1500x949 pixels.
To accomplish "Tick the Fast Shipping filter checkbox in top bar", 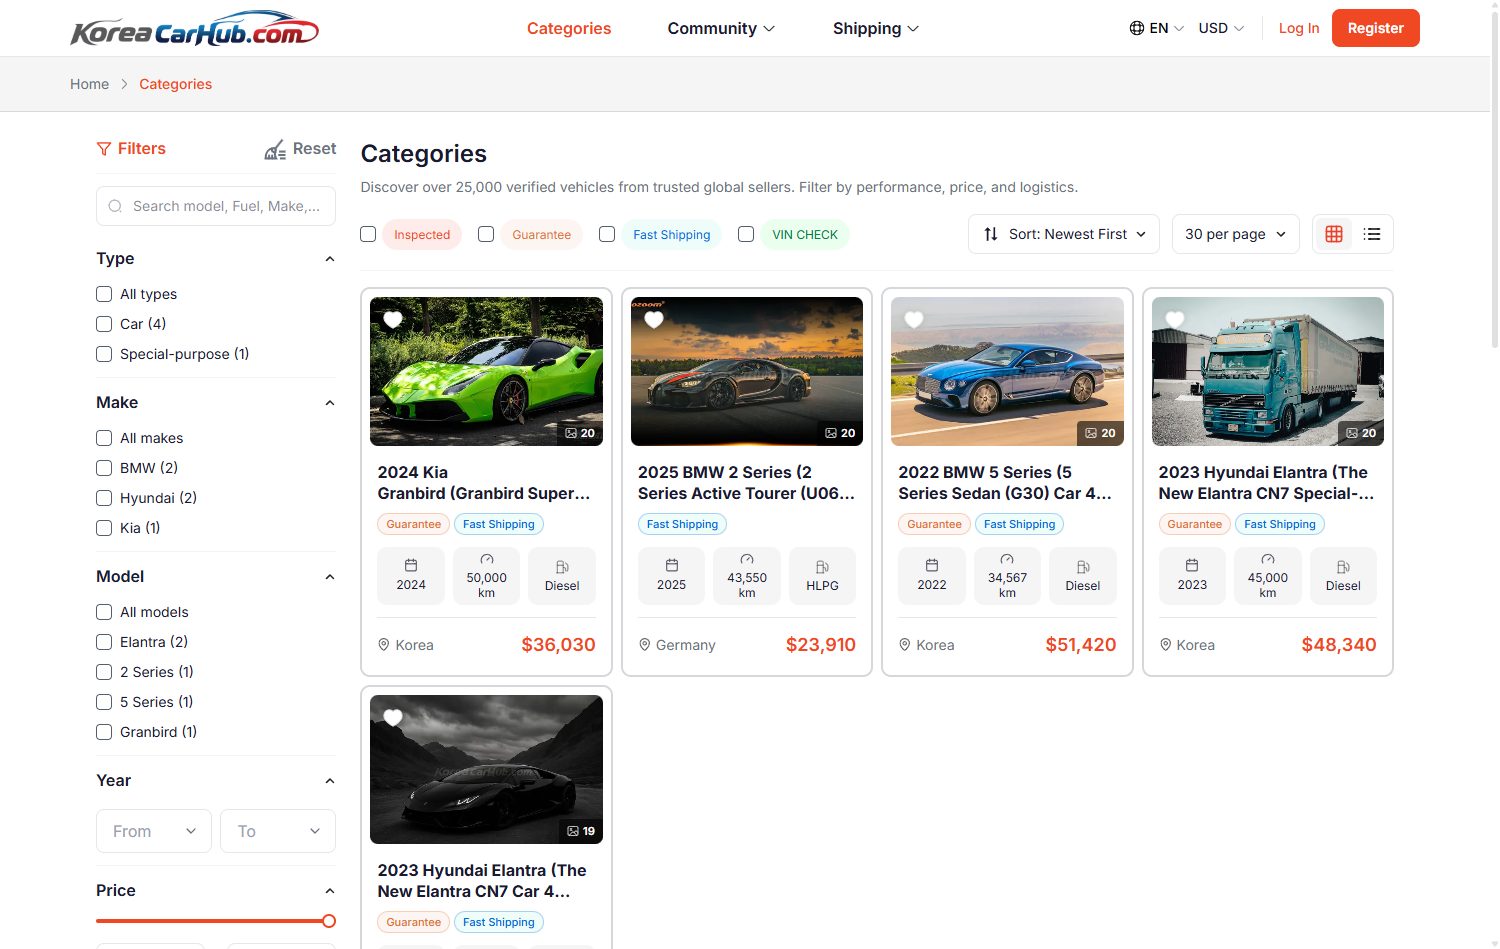I will (607, 234).
